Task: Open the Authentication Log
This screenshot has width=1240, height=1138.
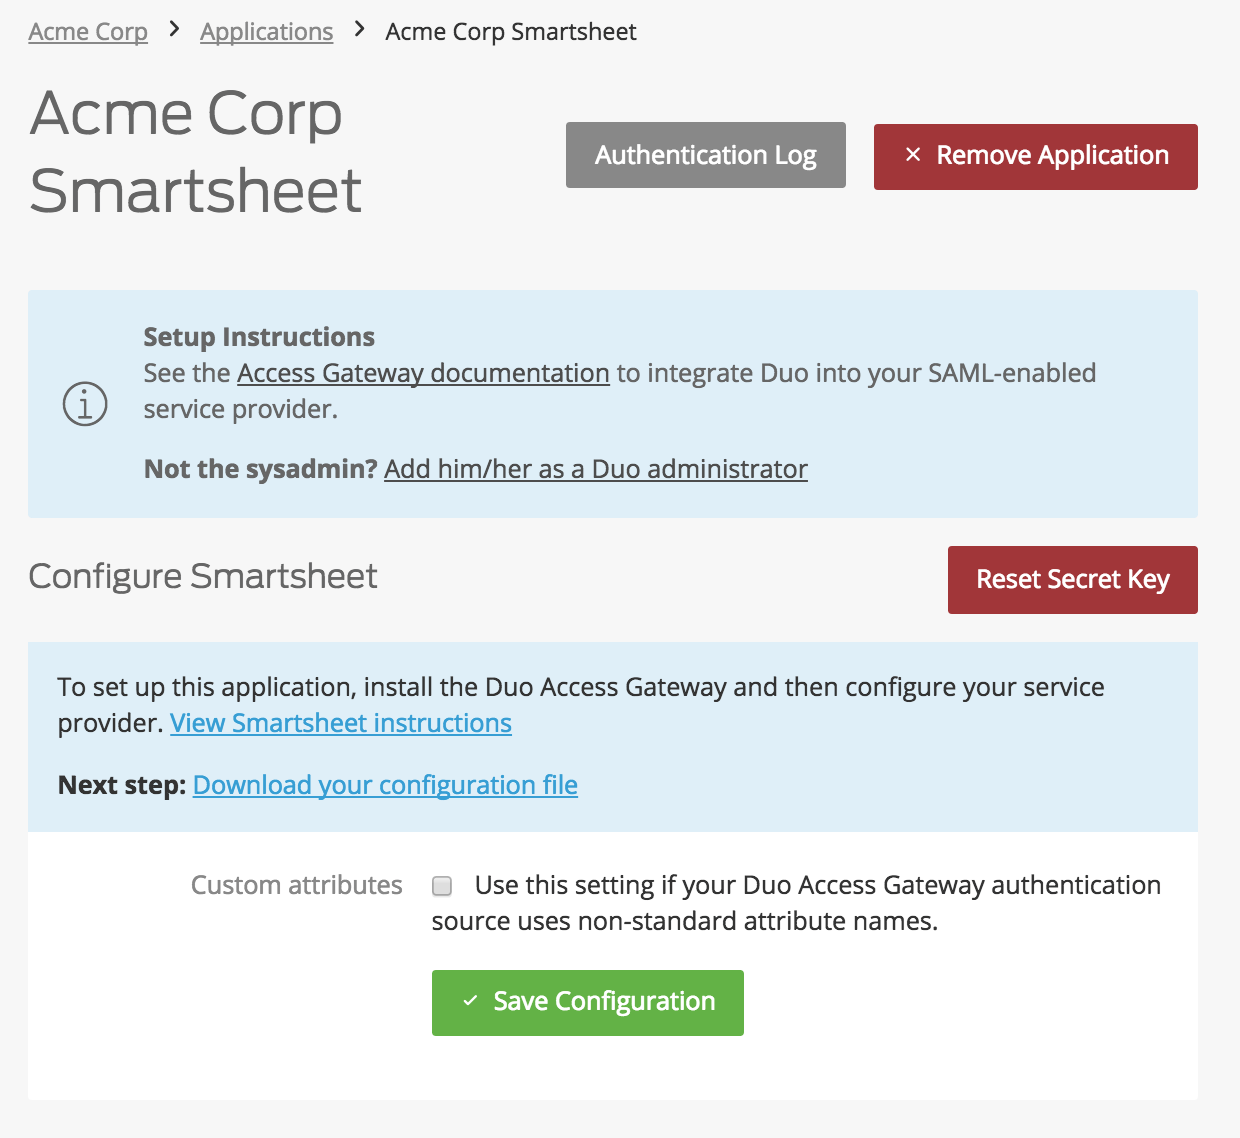Action: coord(705,155)
